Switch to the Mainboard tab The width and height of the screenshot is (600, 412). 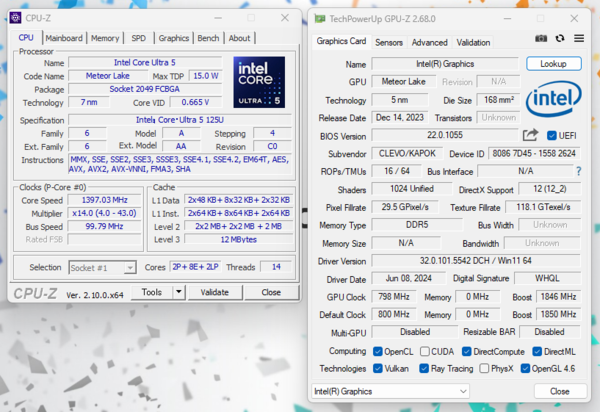coord(64,38)
